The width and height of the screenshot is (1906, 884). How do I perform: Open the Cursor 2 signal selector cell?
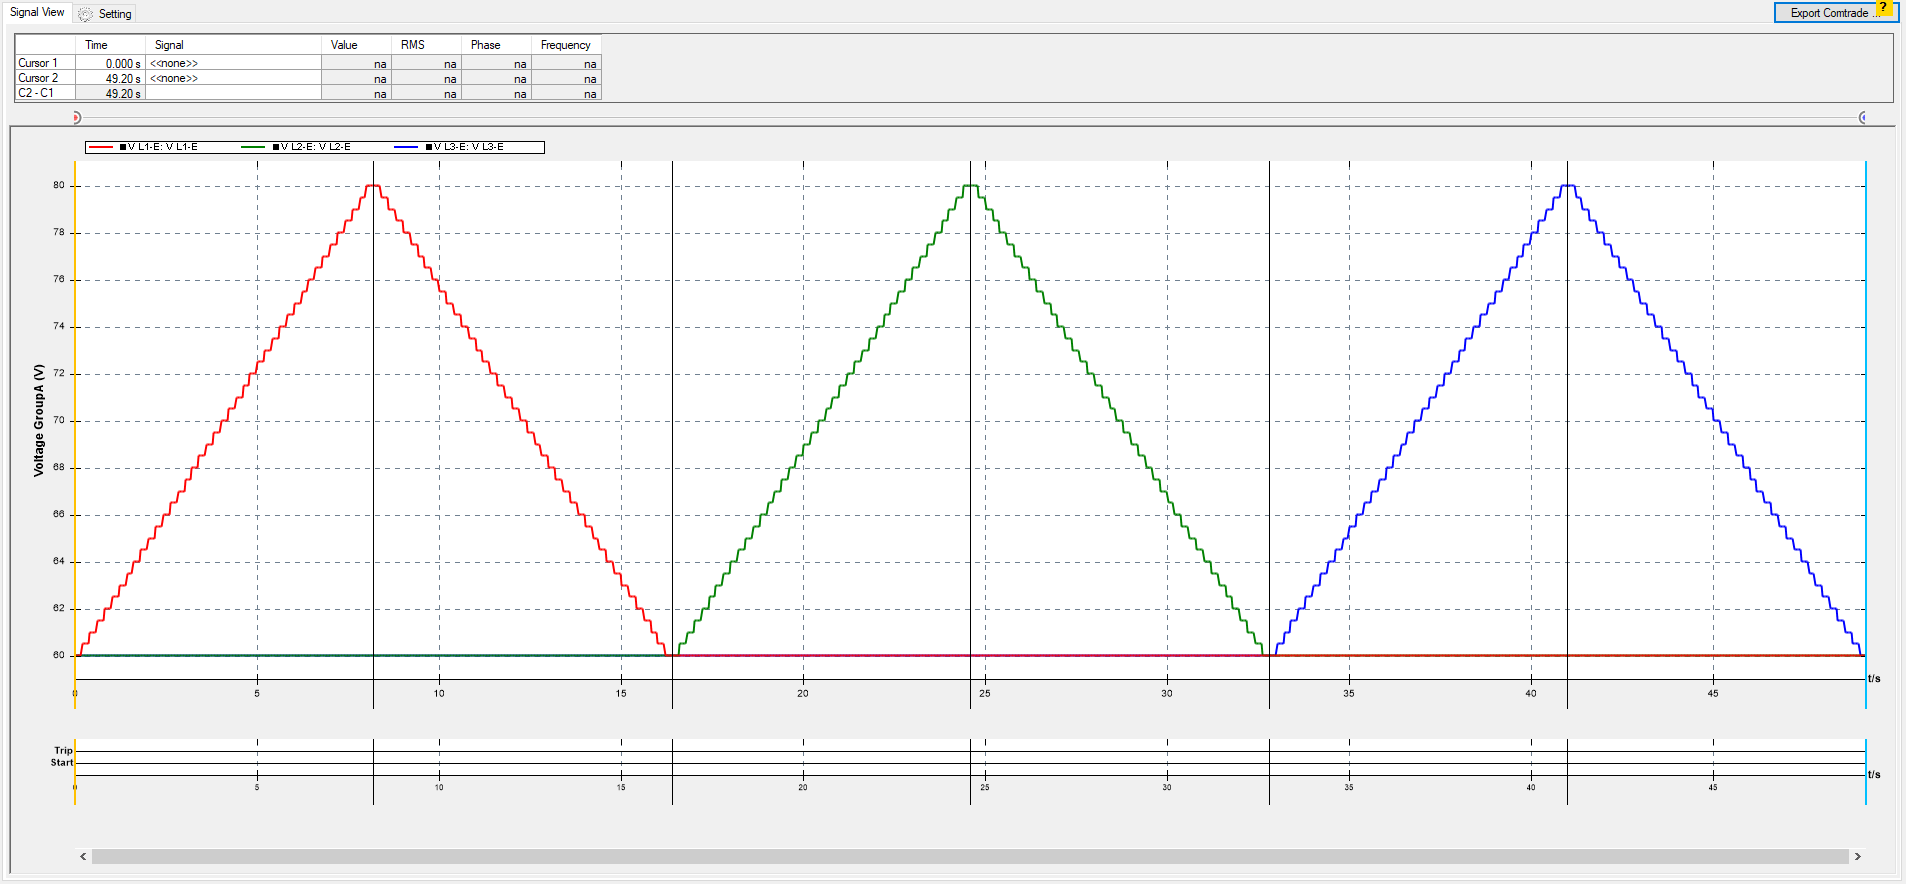pos(233,78)
